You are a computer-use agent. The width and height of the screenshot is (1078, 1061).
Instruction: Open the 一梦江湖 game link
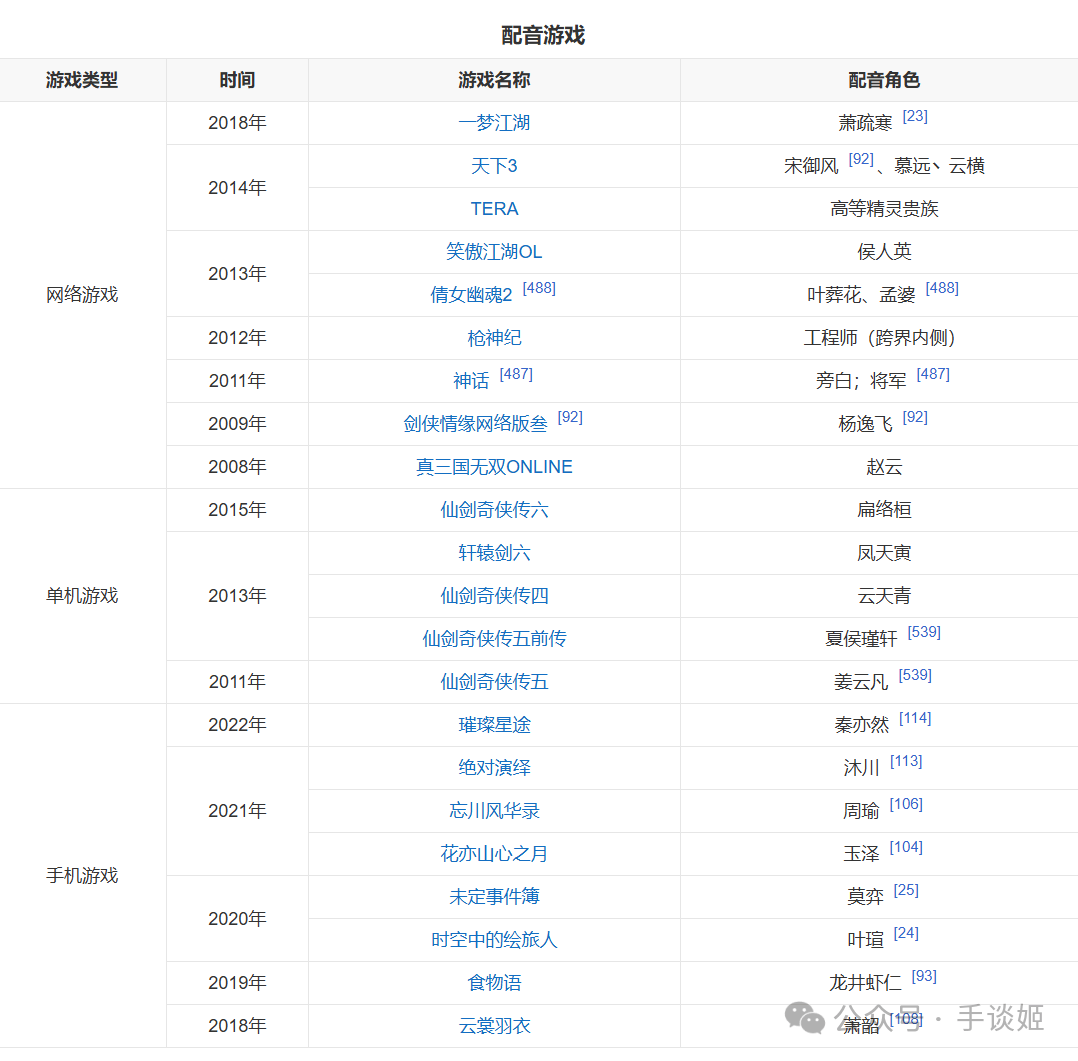[494, 123]
